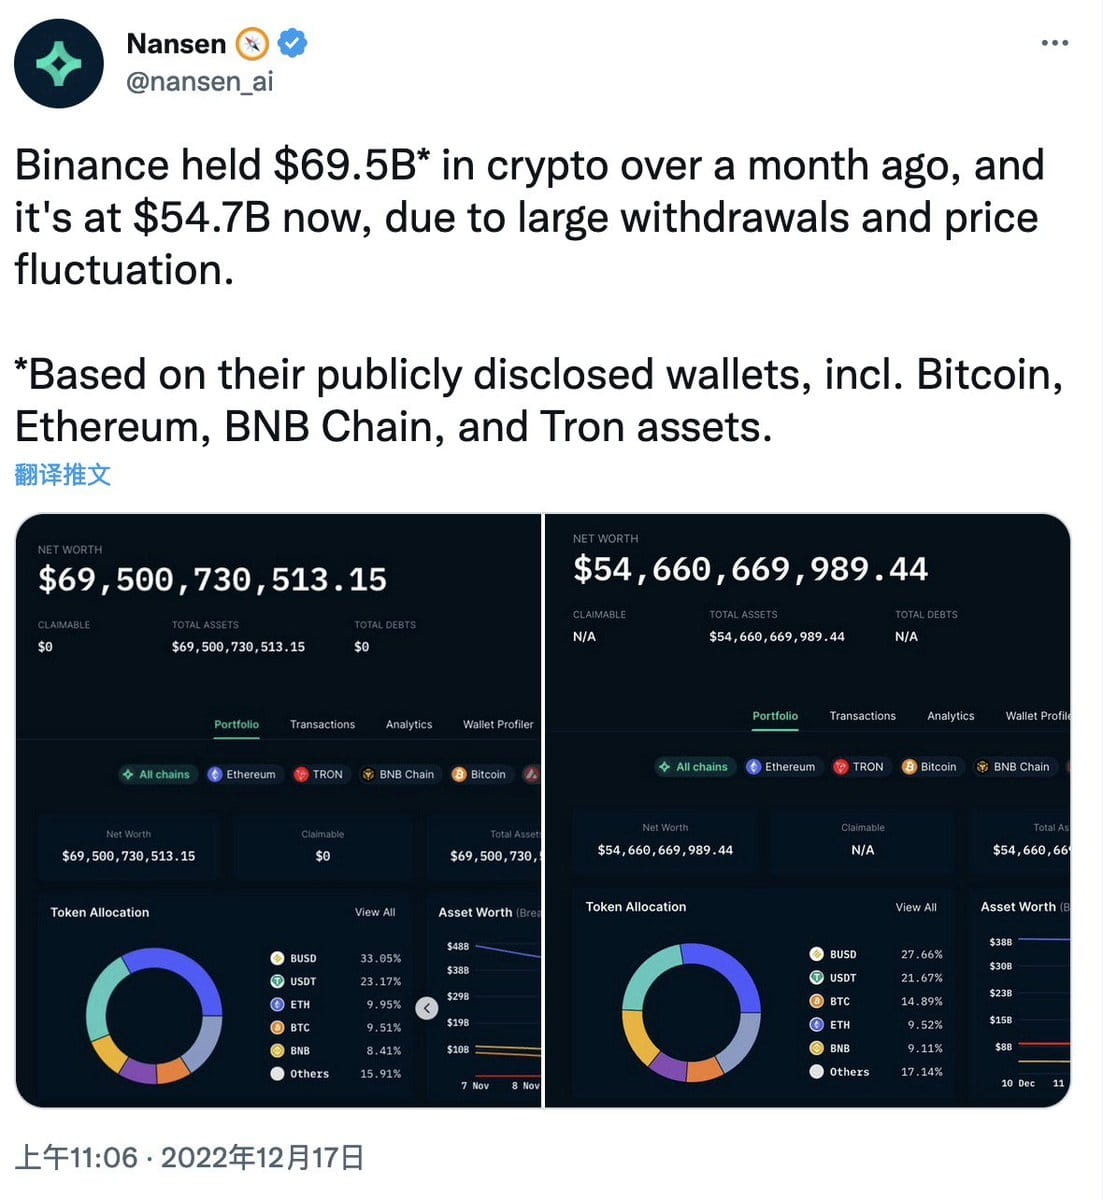Click the blue verified badge
The image size is (1103, 1200).
pyautogui.click(x=293, y=43)
